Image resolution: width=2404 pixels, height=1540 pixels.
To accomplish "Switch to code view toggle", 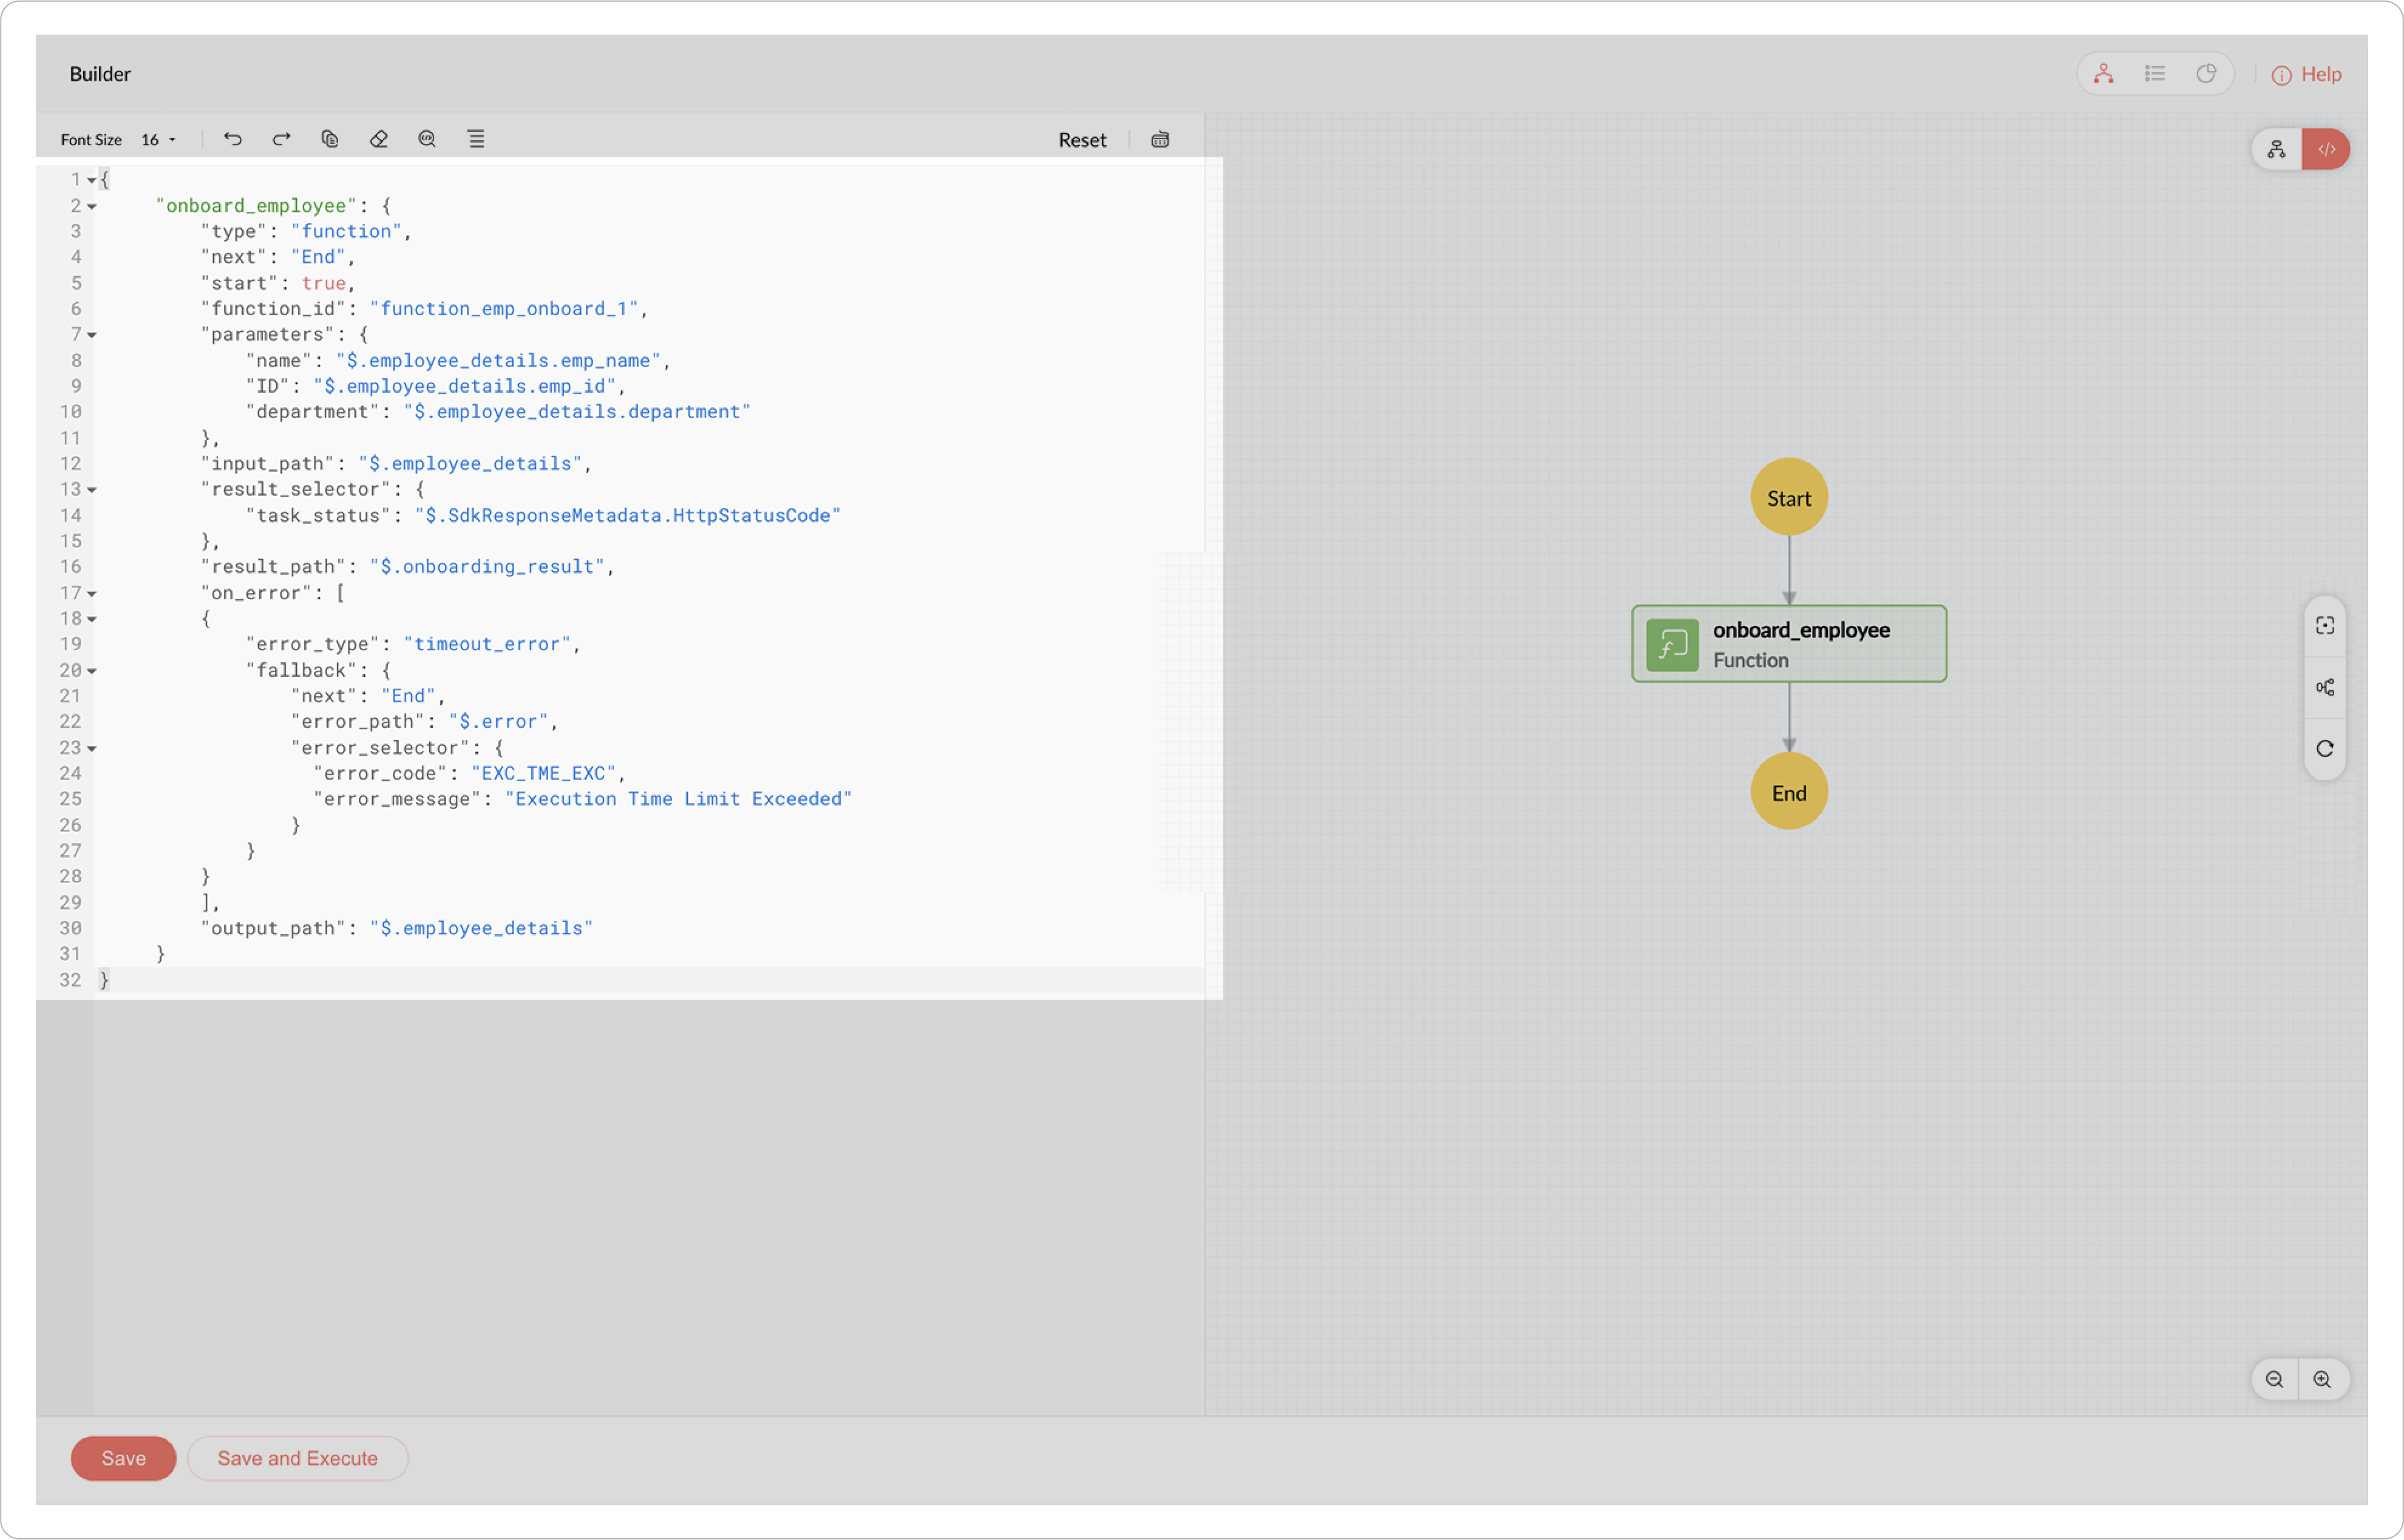I will (x=2326, y=149).
